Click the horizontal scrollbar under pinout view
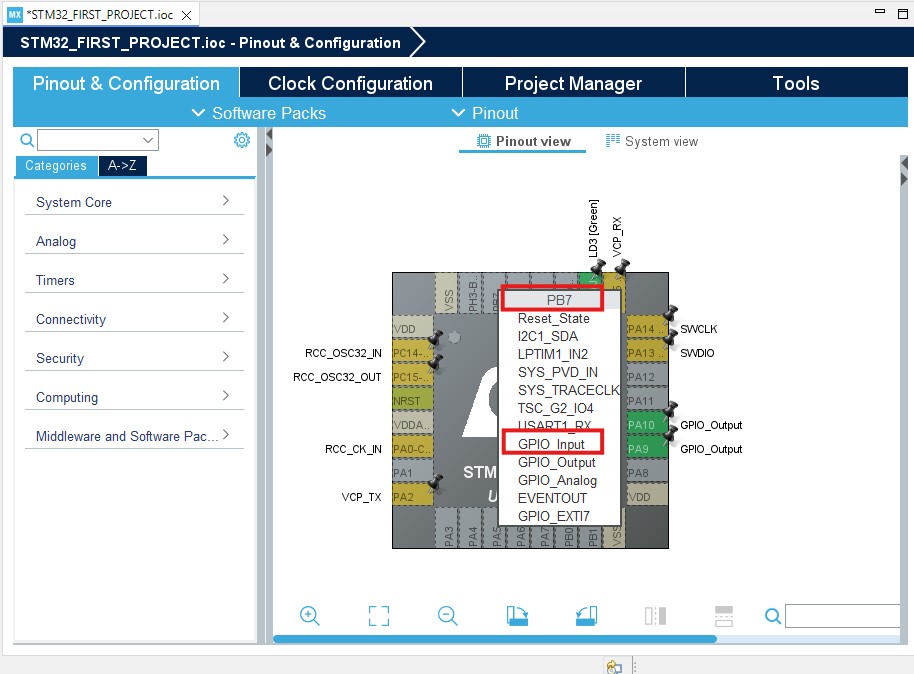 tap(495, 639)
